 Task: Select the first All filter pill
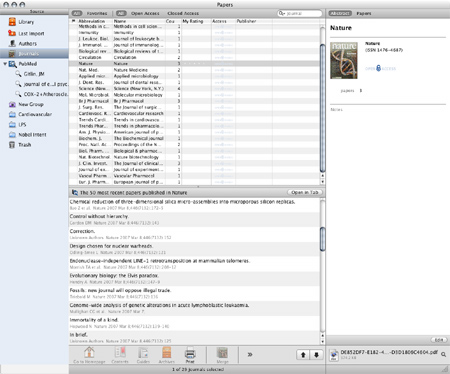(x=77, y=13)
